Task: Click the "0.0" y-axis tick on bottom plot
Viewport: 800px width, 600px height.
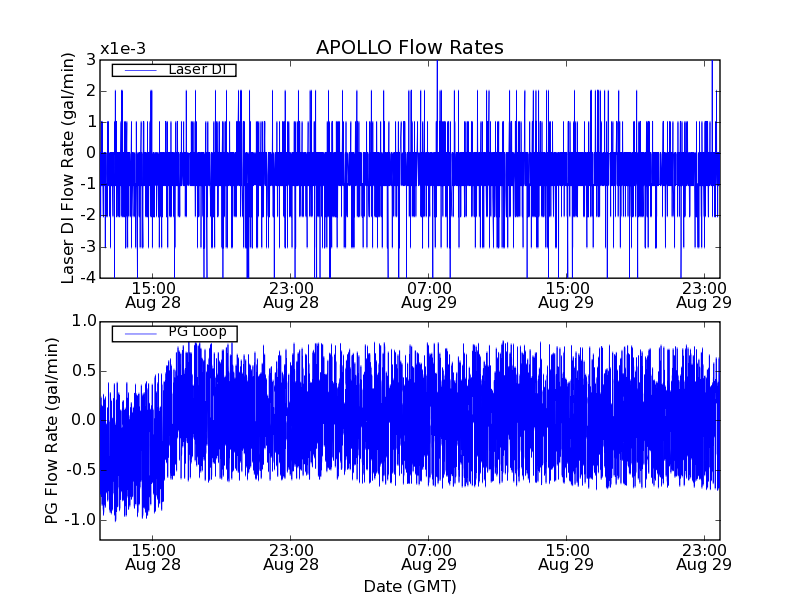Action: (84, 420)
